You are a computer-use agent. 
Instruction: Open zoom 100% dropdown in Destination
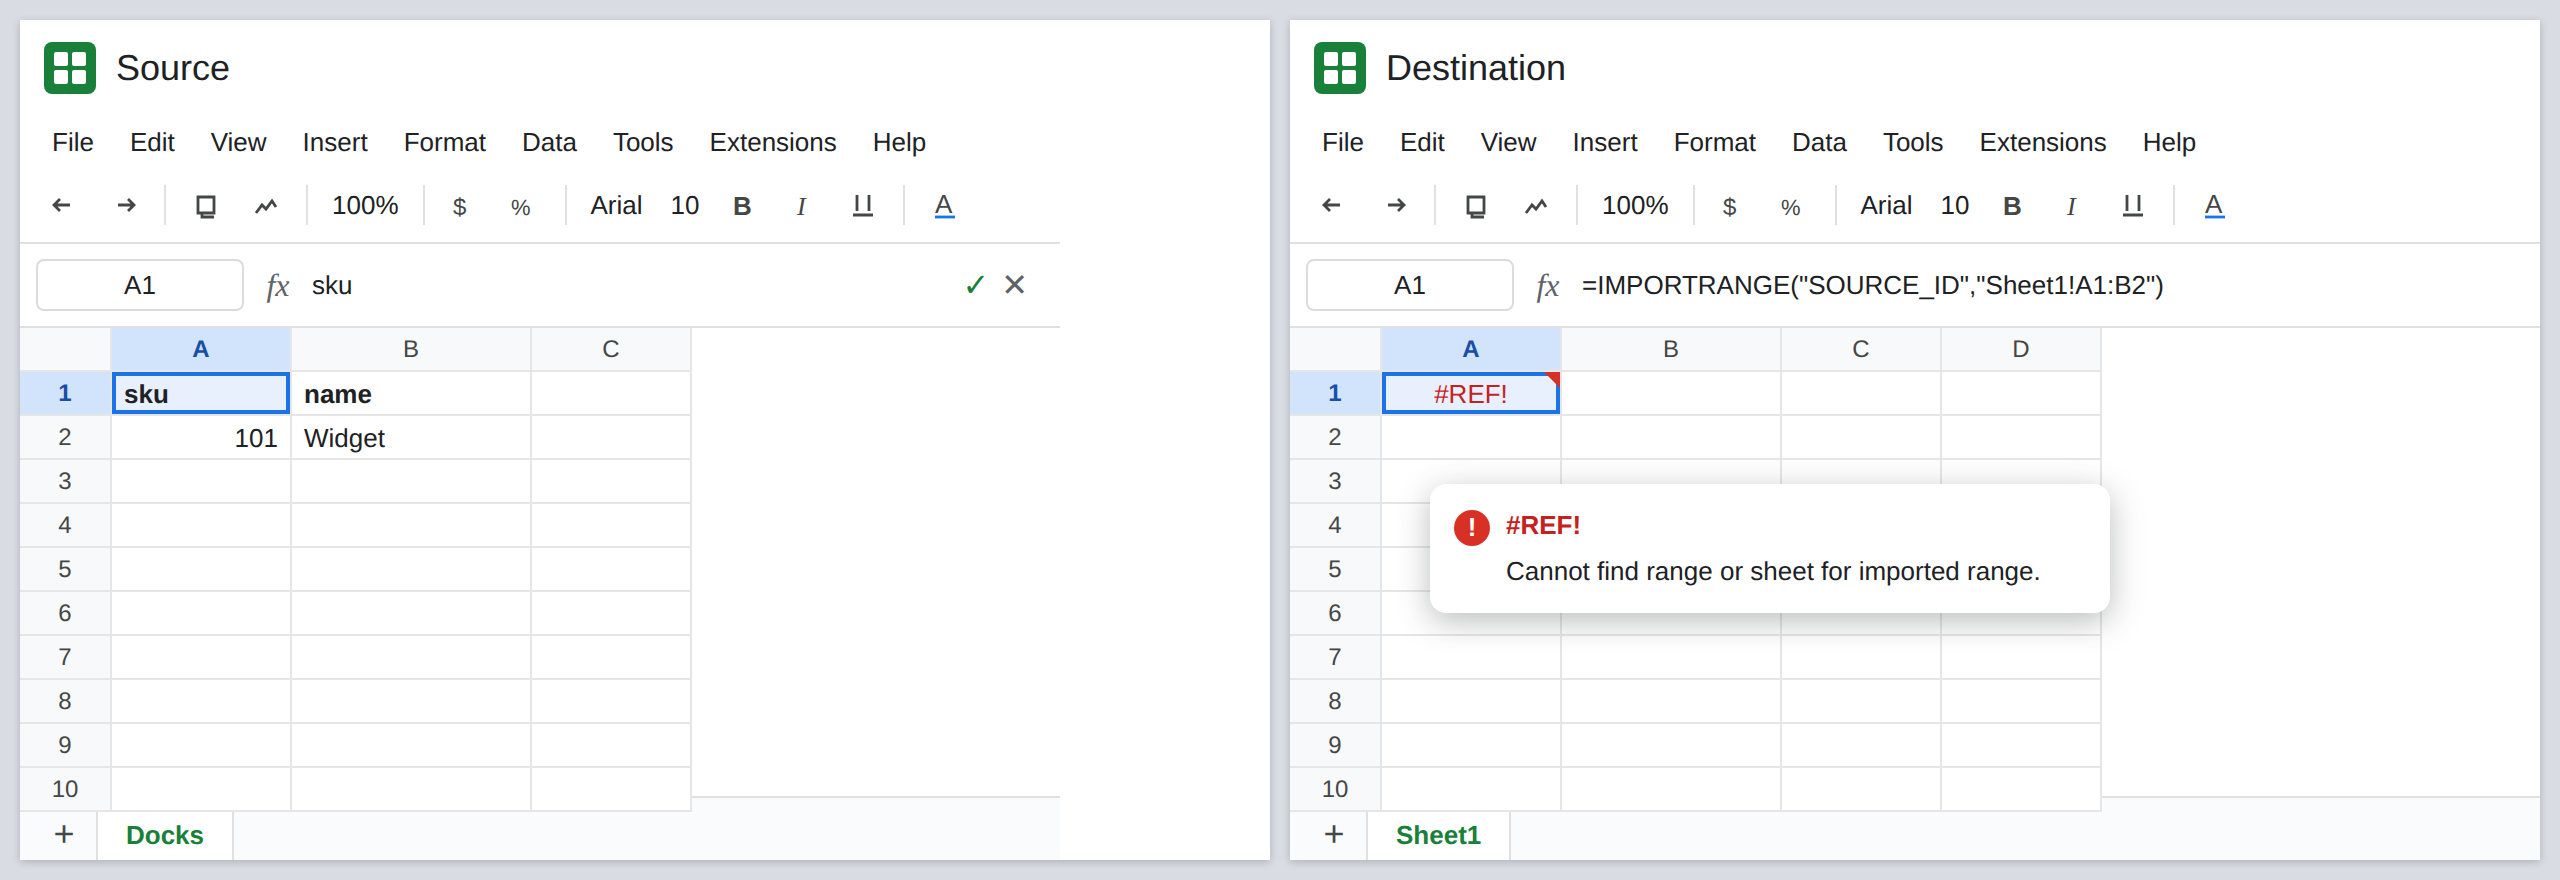[1635, 205]
